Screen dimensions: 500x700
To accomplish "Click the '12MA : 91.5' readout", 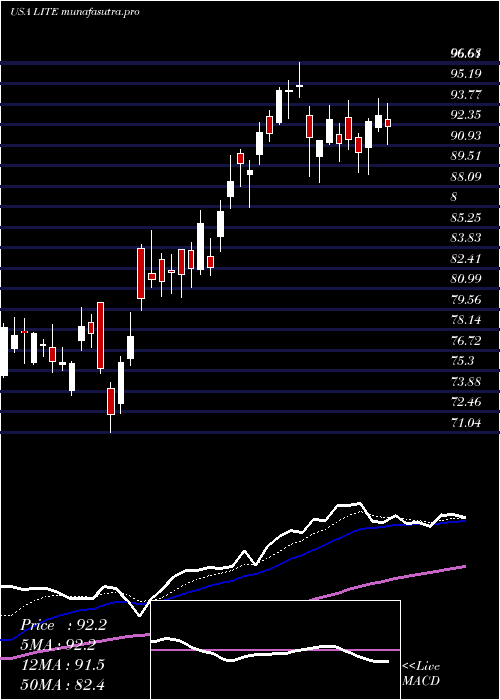I will pos(63,665).
